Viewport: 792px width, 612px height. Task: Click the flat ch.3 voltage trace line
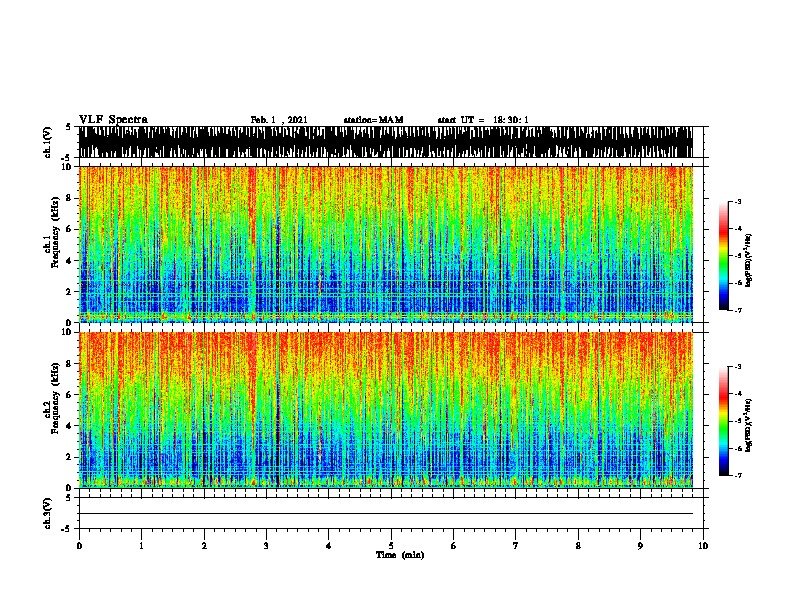386,514
